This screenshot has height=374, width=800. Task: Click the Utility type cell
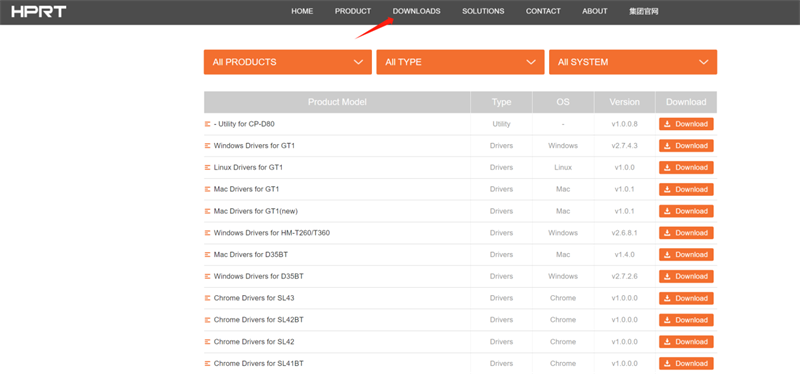click(502, 124)
